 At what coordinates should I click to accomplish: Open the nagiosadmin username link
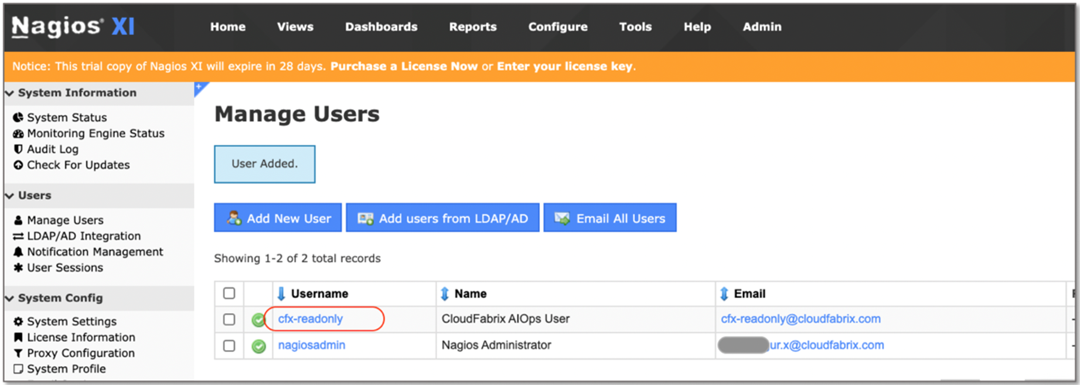pyautogui.click(x=312, y=345)
